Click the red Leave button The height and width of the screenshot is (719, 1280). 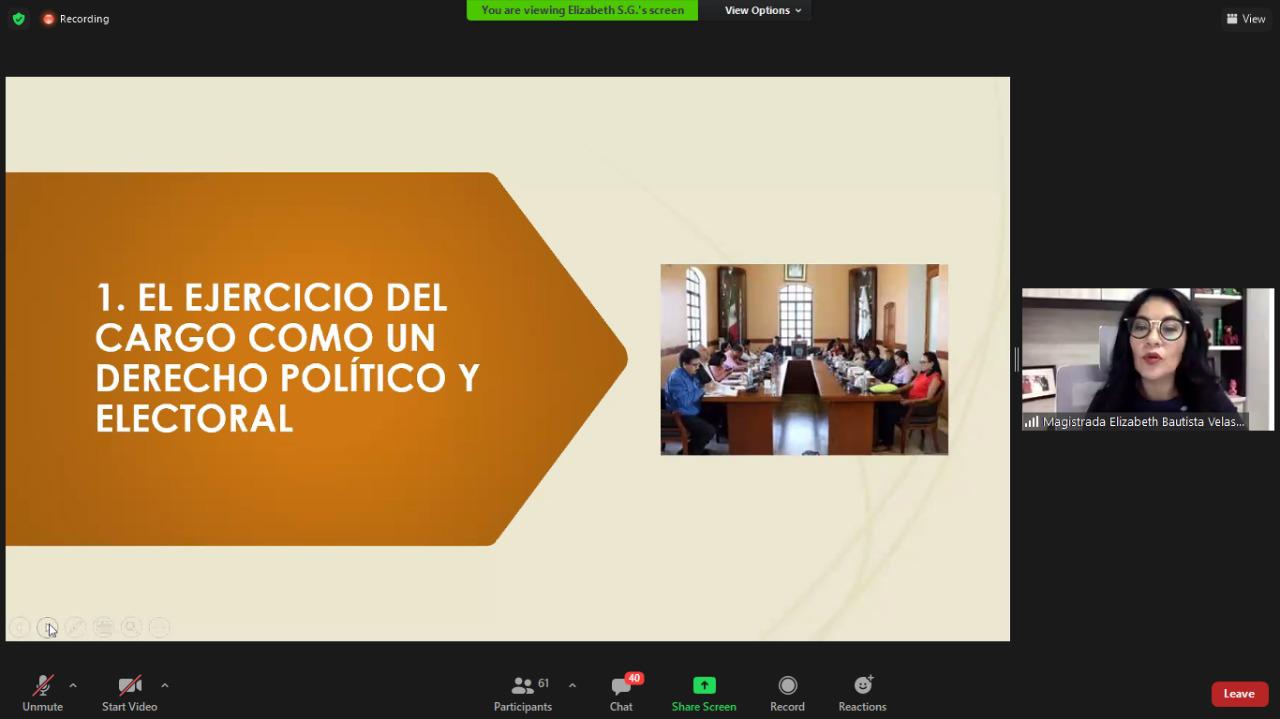pyautogui.click(x=1239, y=694)
